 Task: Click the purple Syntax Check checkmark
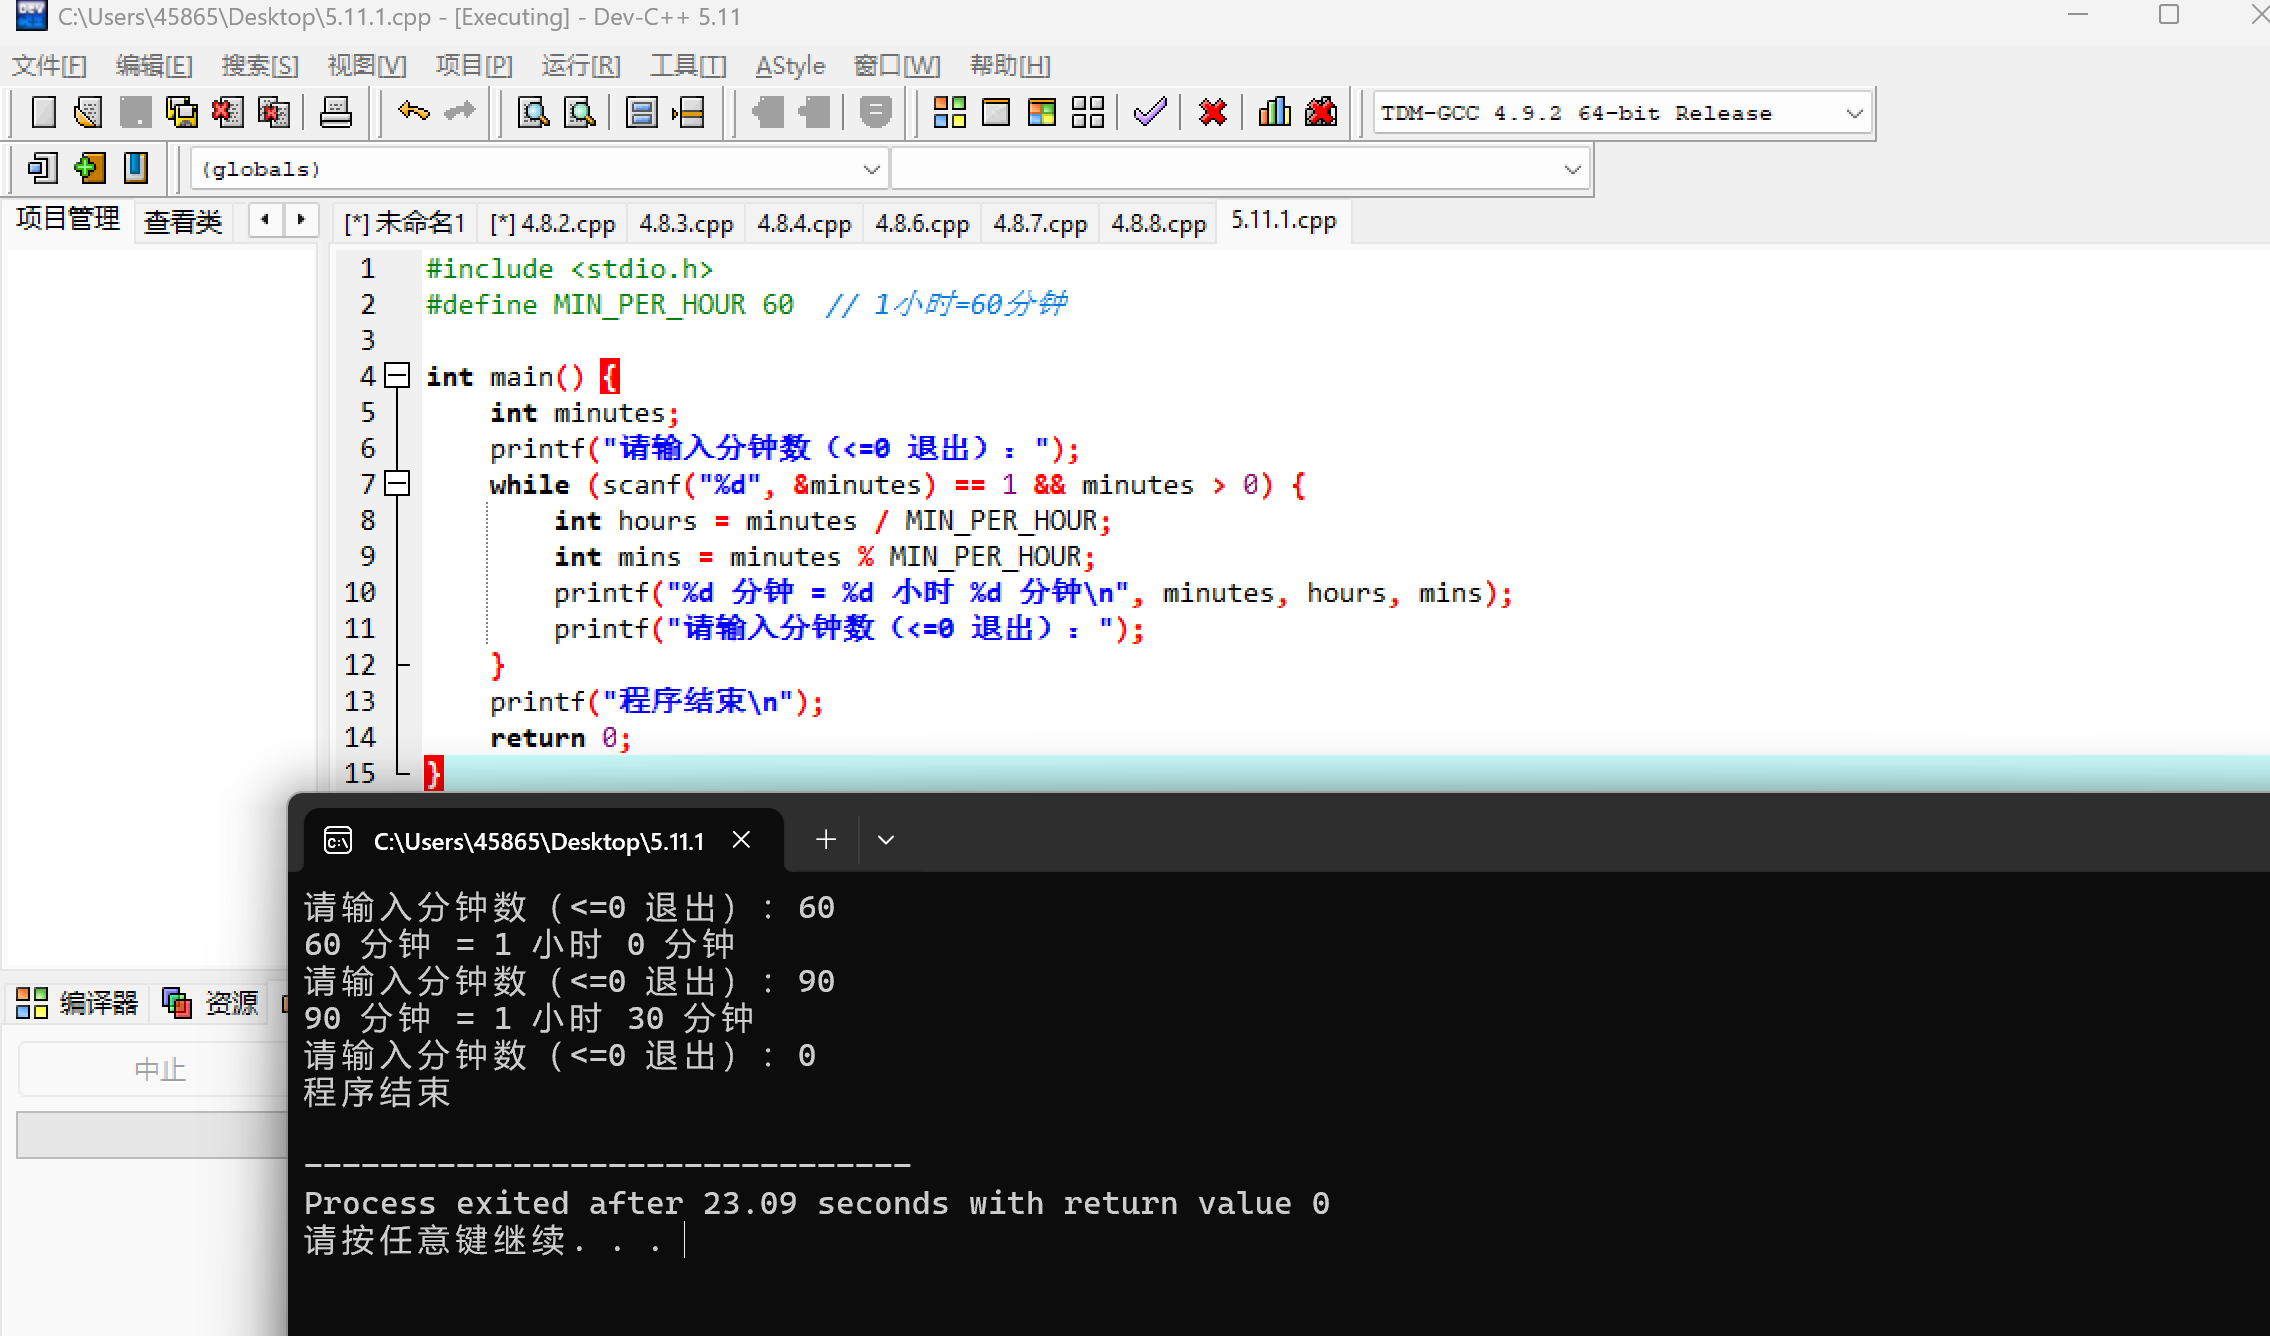coord(1150,112)
